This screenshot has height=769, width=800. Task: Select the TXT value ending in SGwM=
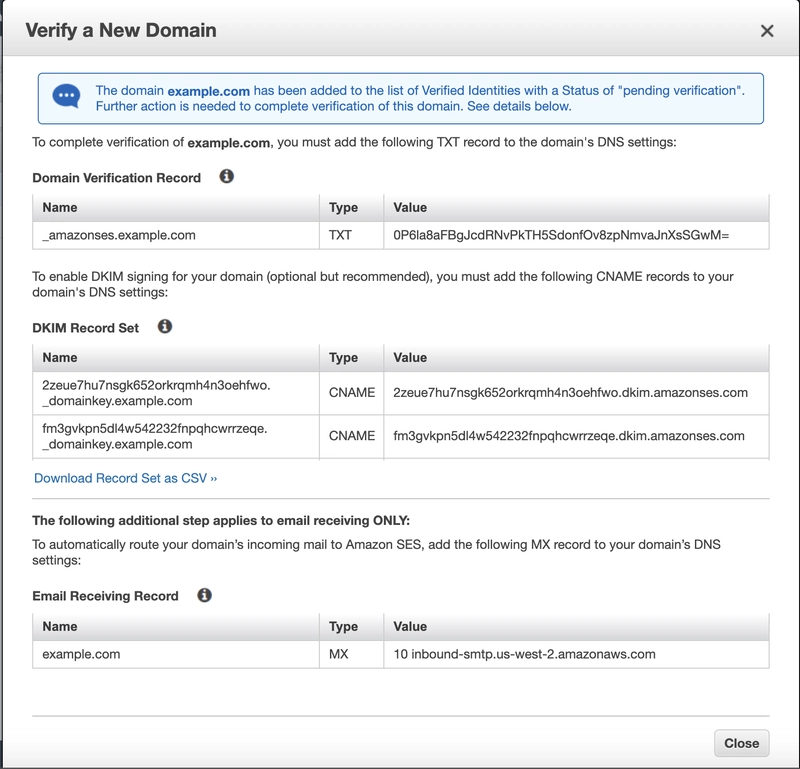[577, 235]
